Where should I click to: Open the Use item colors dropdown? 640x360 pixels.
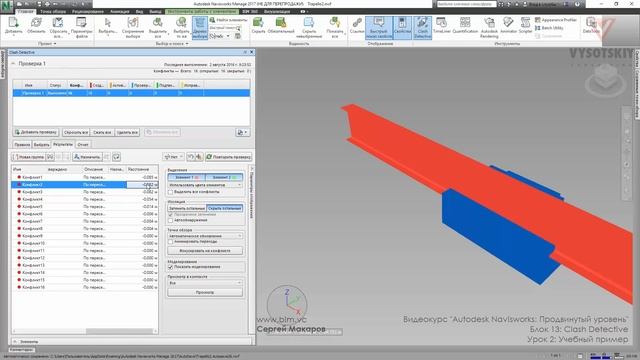[x=205, y=185]
